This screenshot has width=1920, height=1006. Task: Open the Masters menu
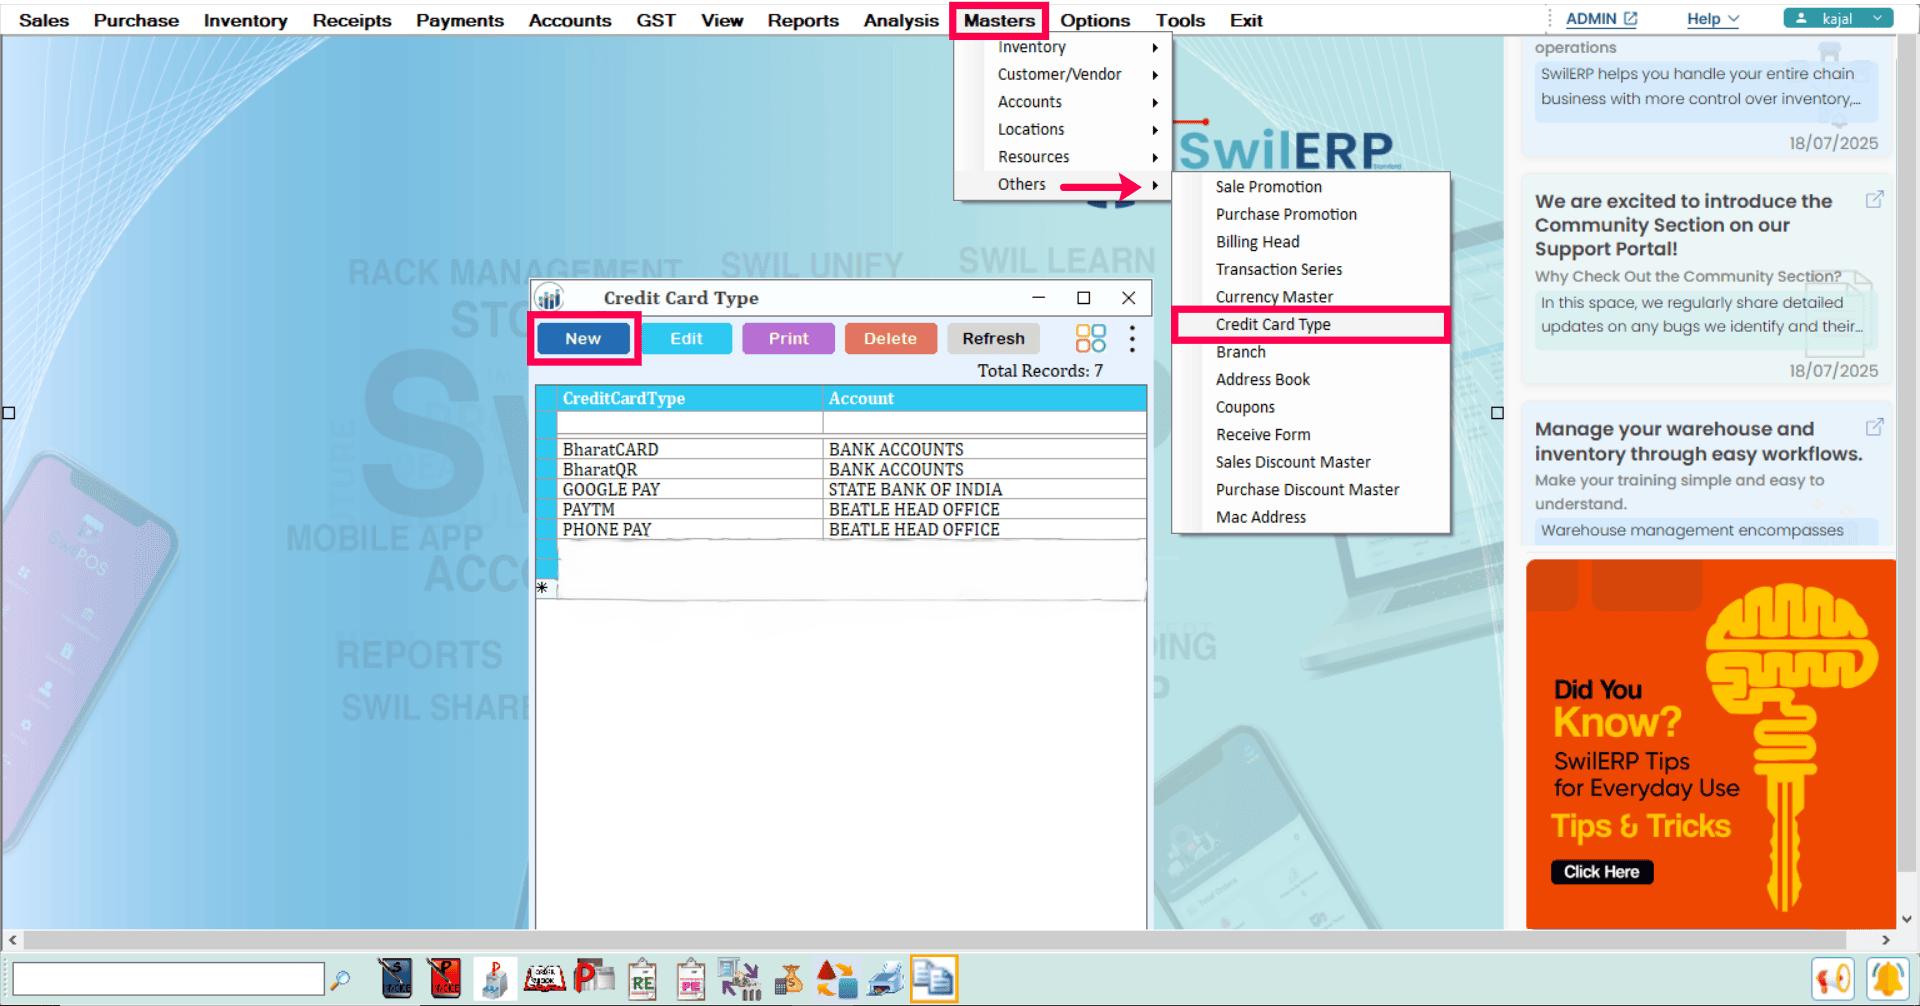coord(999,20)
